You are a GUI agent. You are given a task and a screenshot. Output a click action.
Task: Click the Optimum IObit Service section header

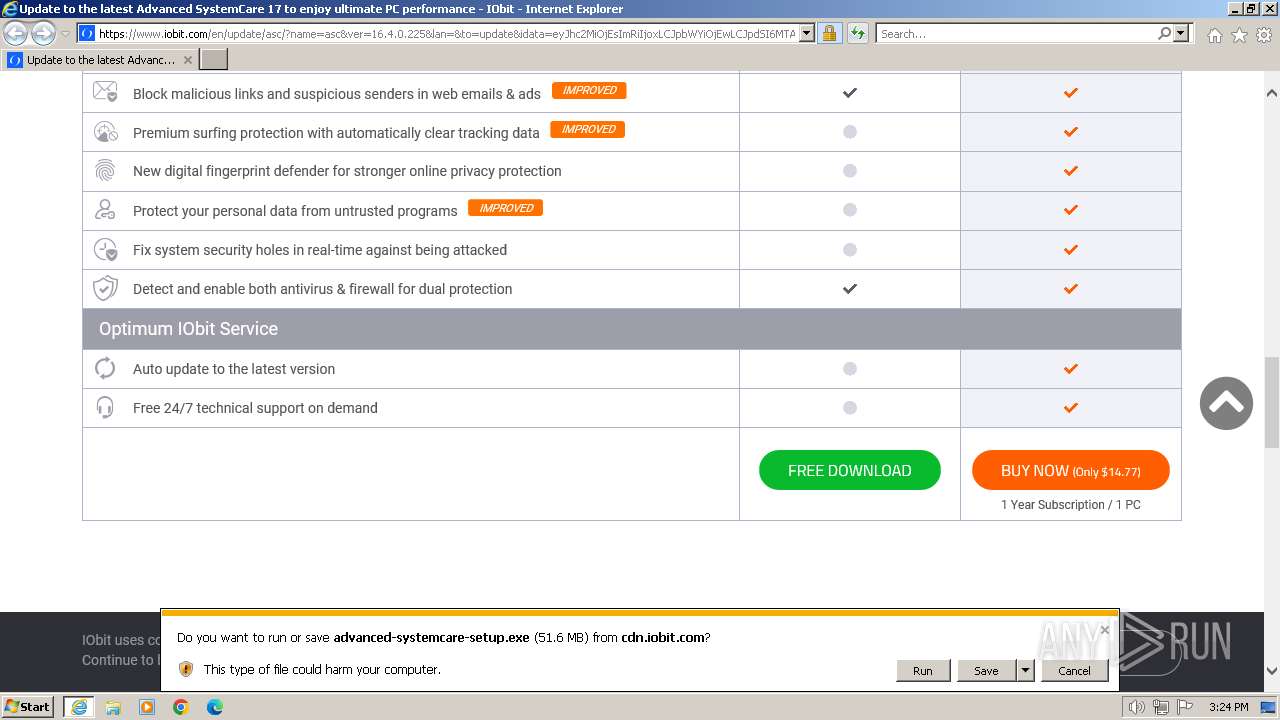(x=632, y=329)
